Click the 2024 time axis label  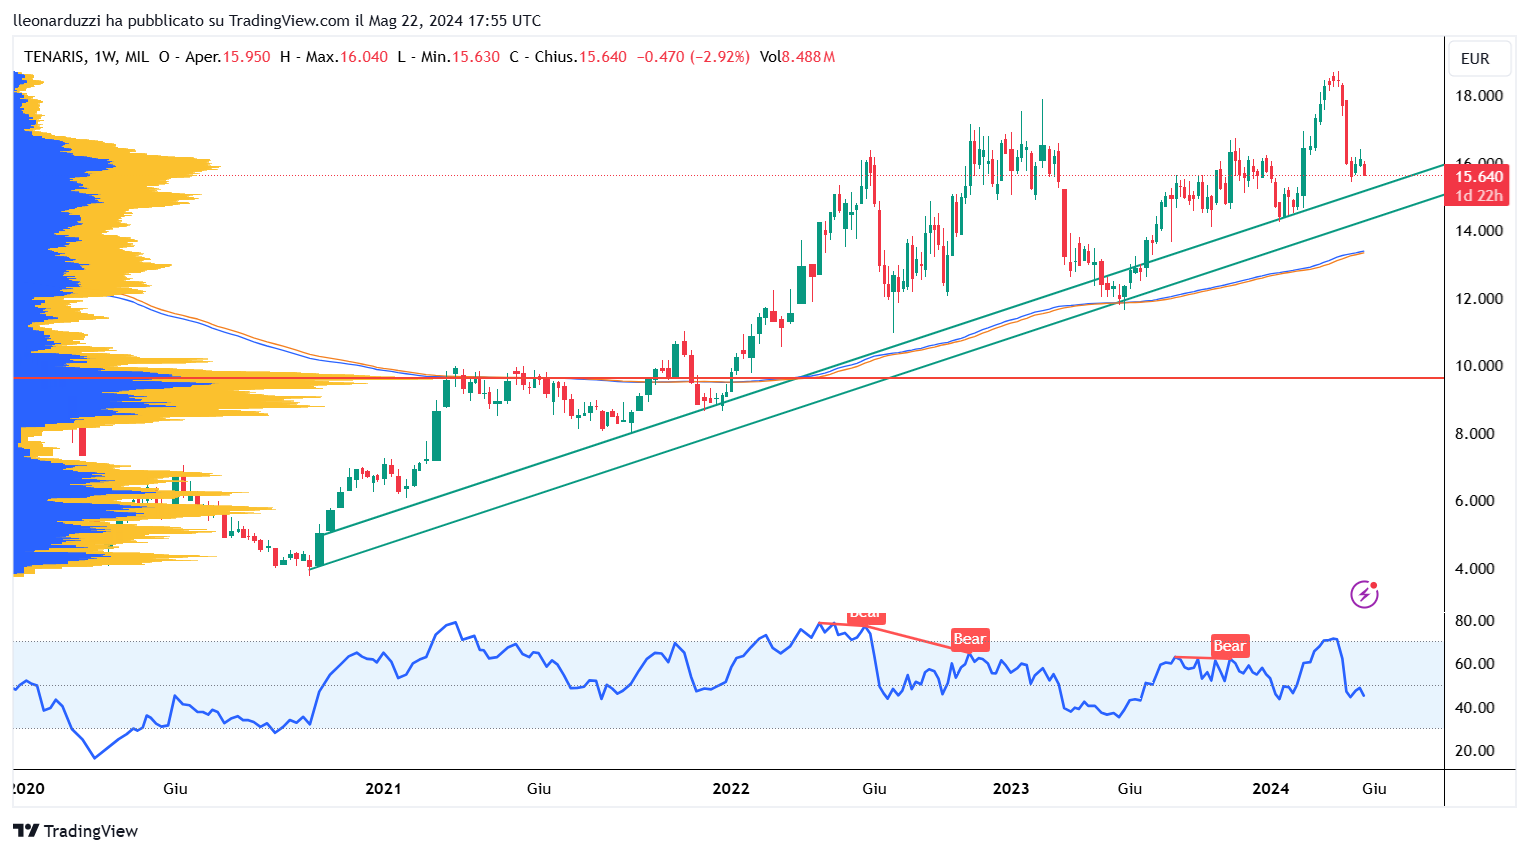click(1271, 789)
